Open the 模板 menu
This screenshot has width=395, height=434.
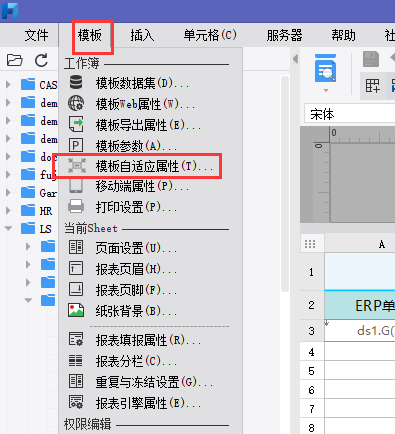[90, 35]
